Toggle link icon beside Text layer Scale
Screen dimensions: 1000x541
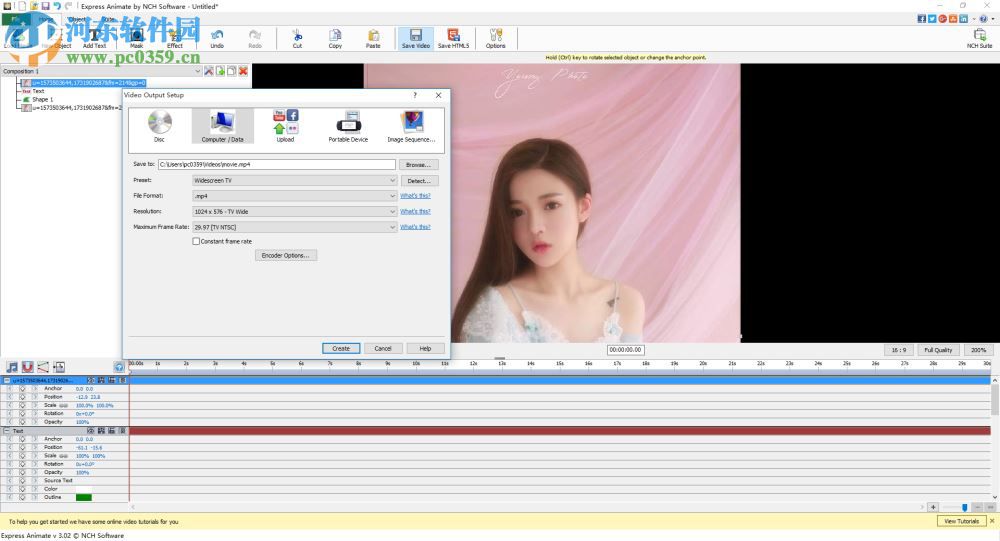(x=64, y=456)
